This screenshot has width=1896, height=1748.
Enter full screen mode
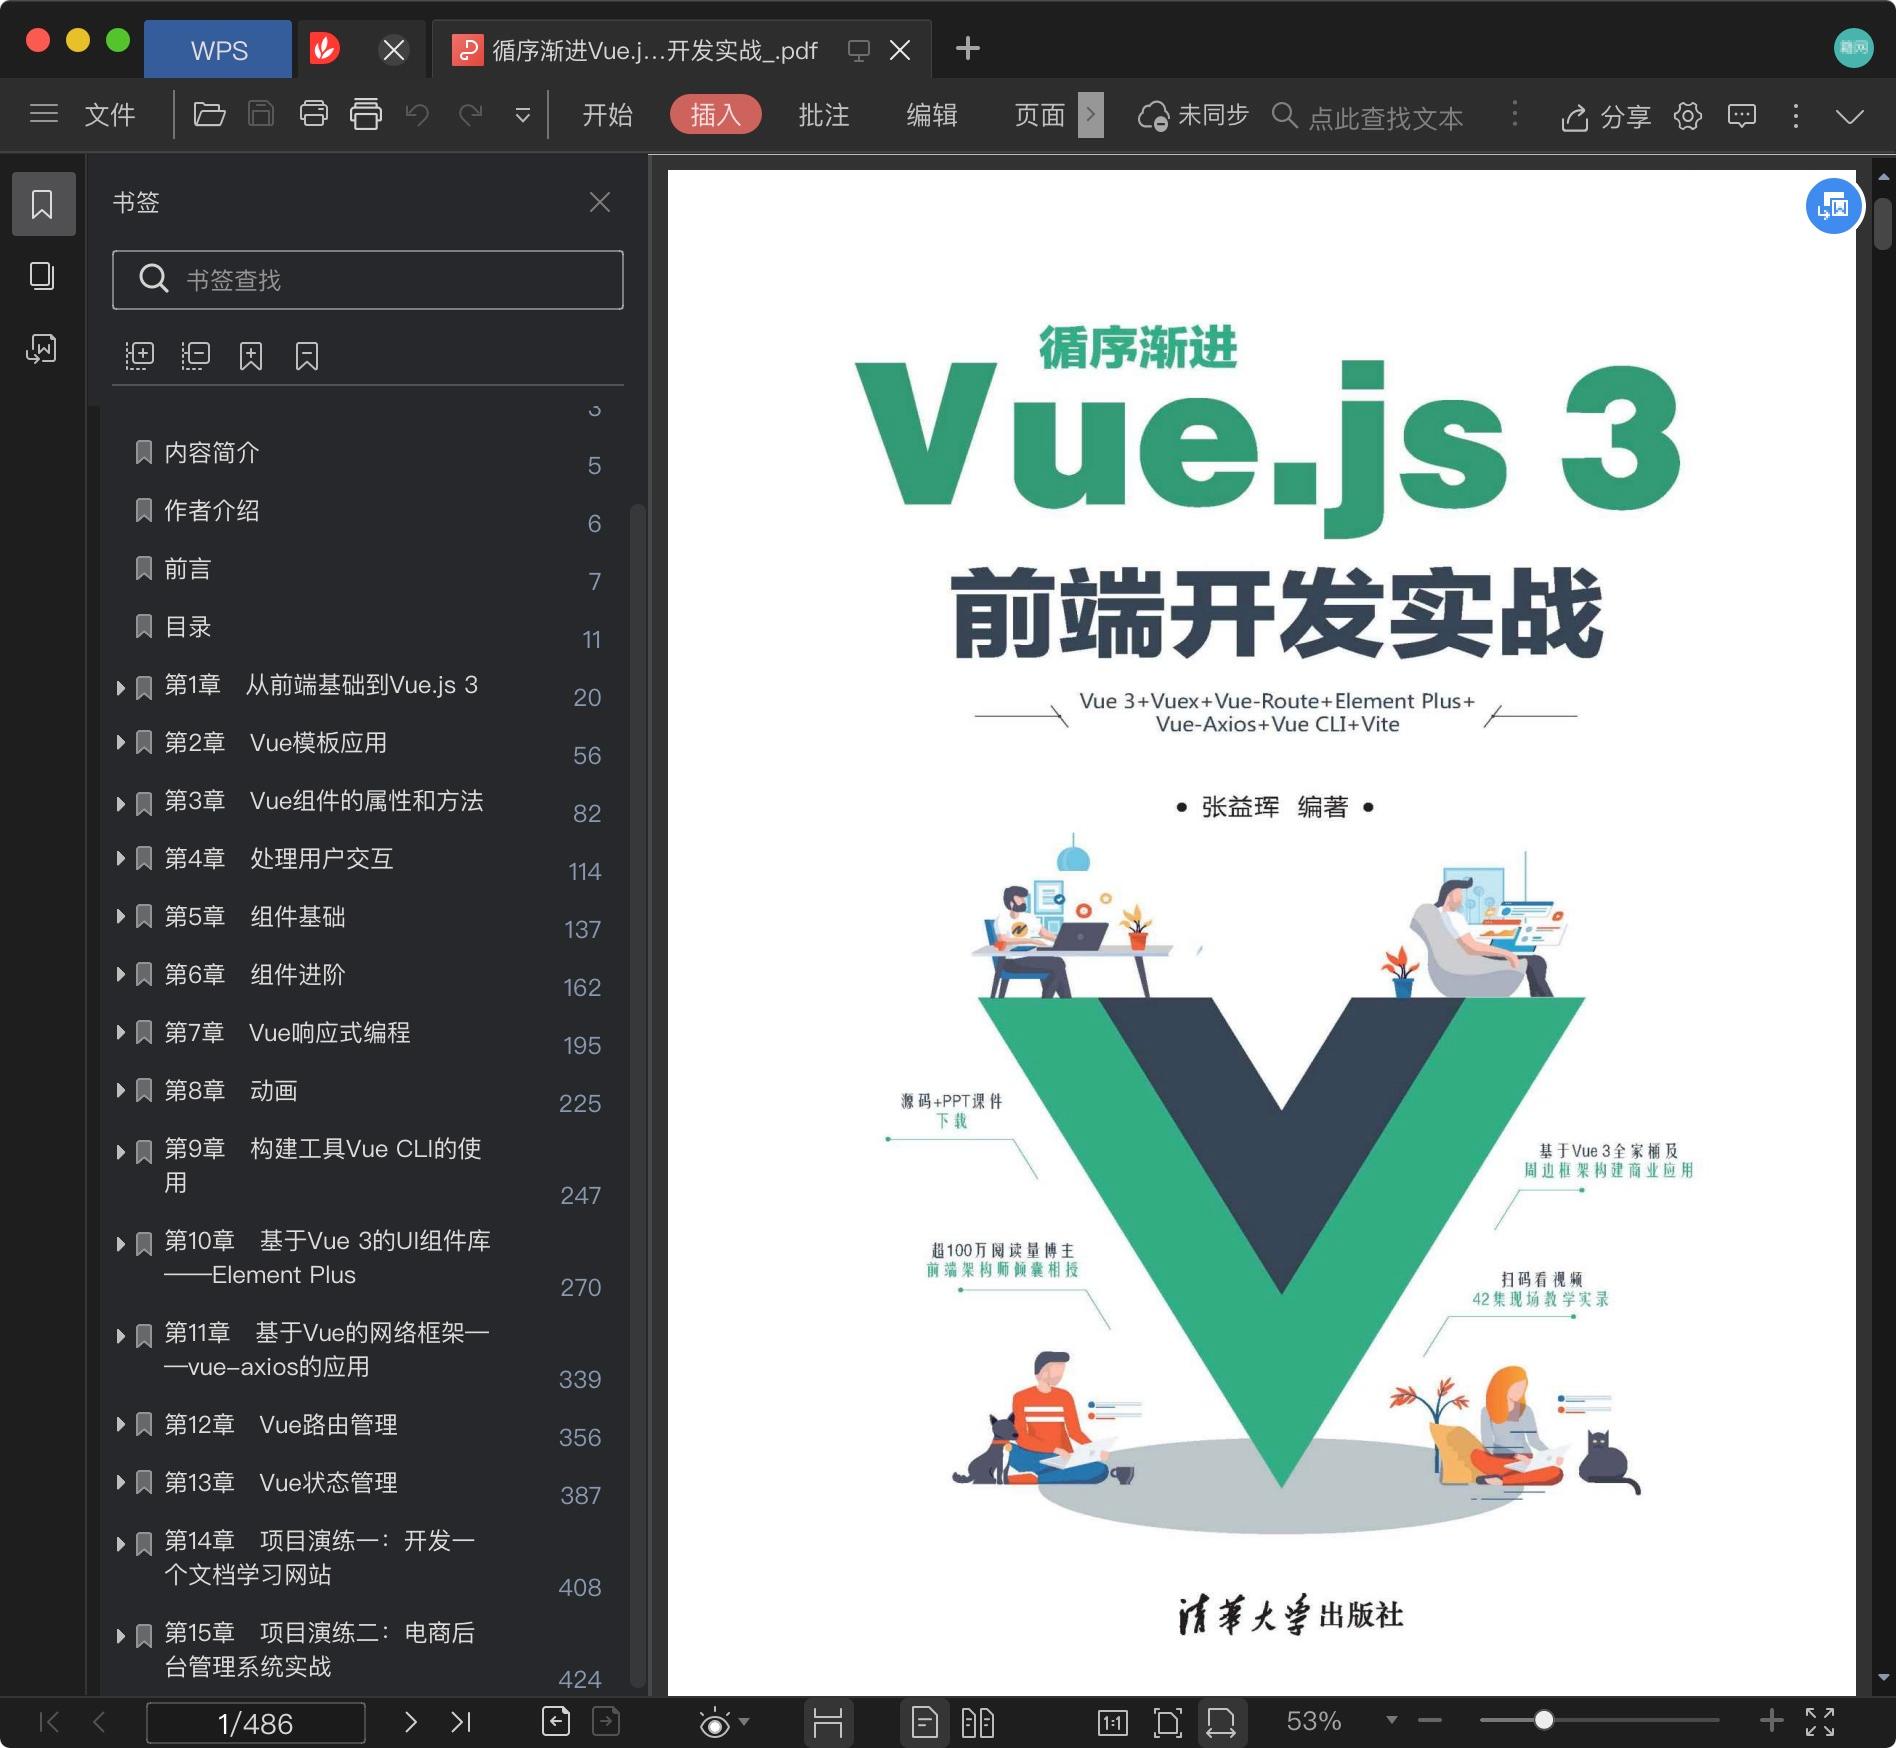[1820, 1721]
